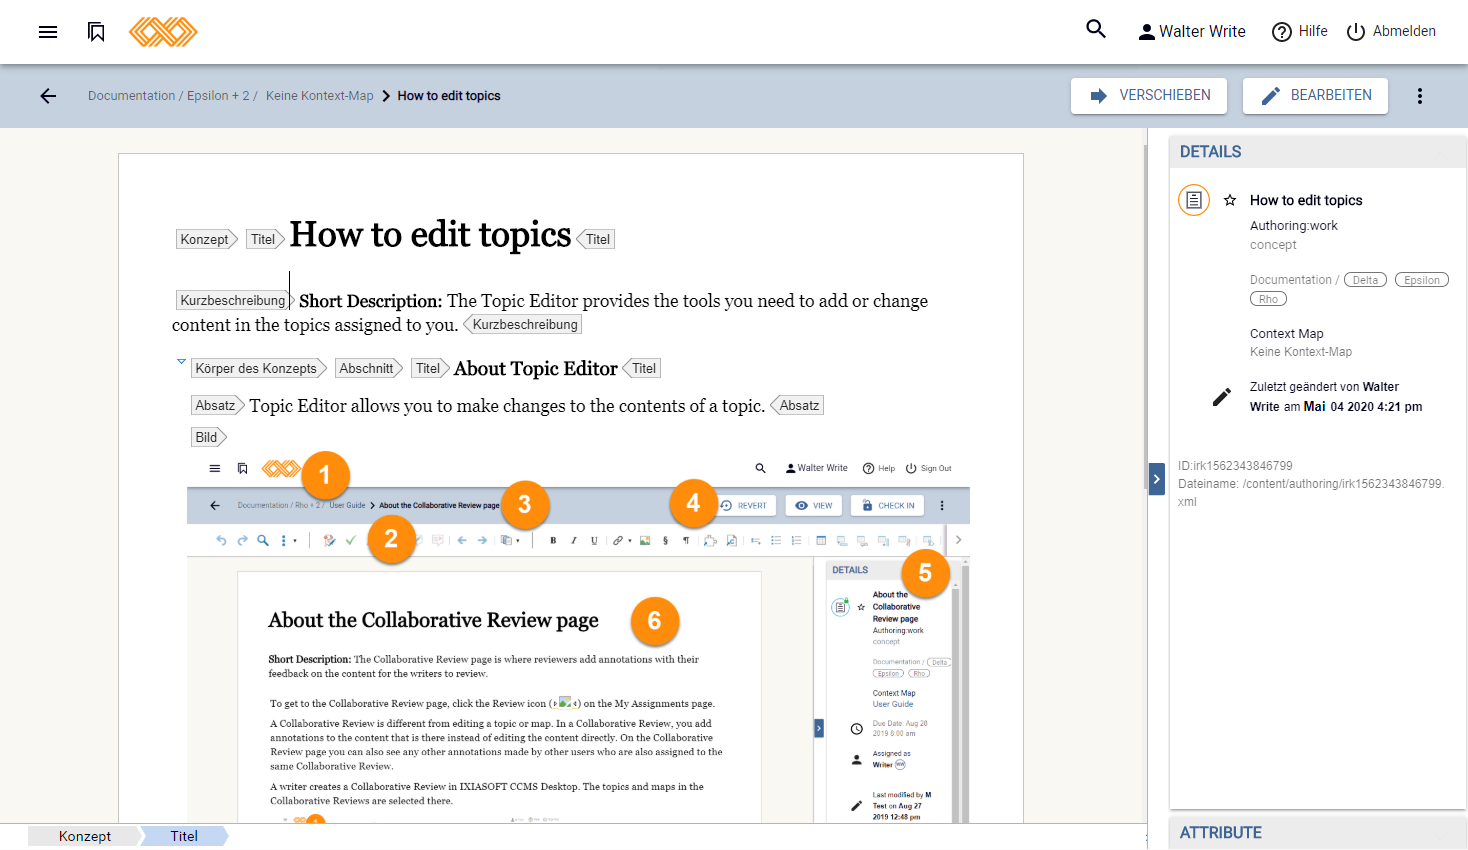The width and height of the screenshot is (1468, 850).
Task: Click the Authoring:work status text
Action: pos(1294,226)
